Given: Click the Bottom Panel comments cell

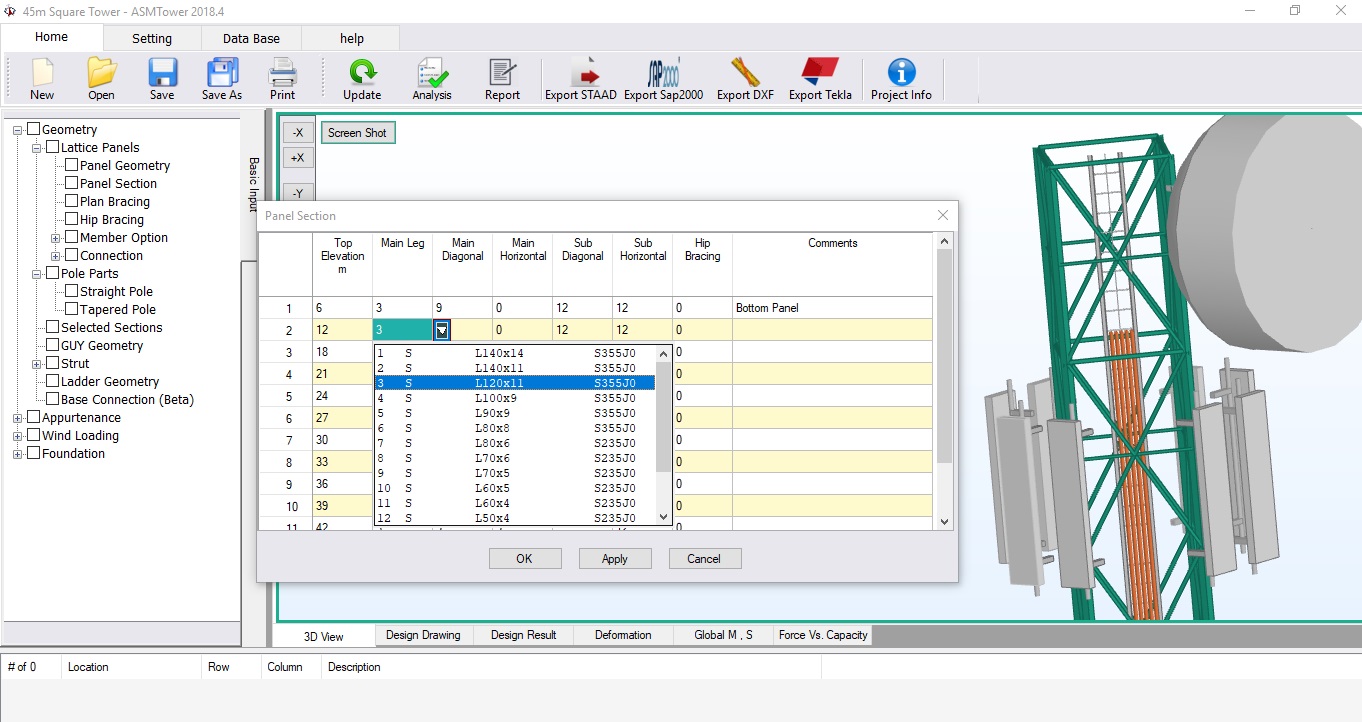Looking at the screenshot, I should pos(832,308).
